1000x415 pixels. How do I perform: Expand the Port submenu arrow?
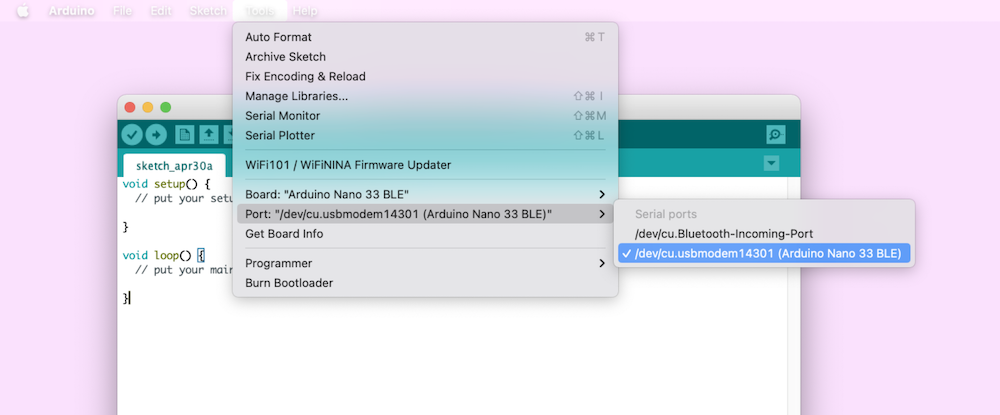[601, 214]
